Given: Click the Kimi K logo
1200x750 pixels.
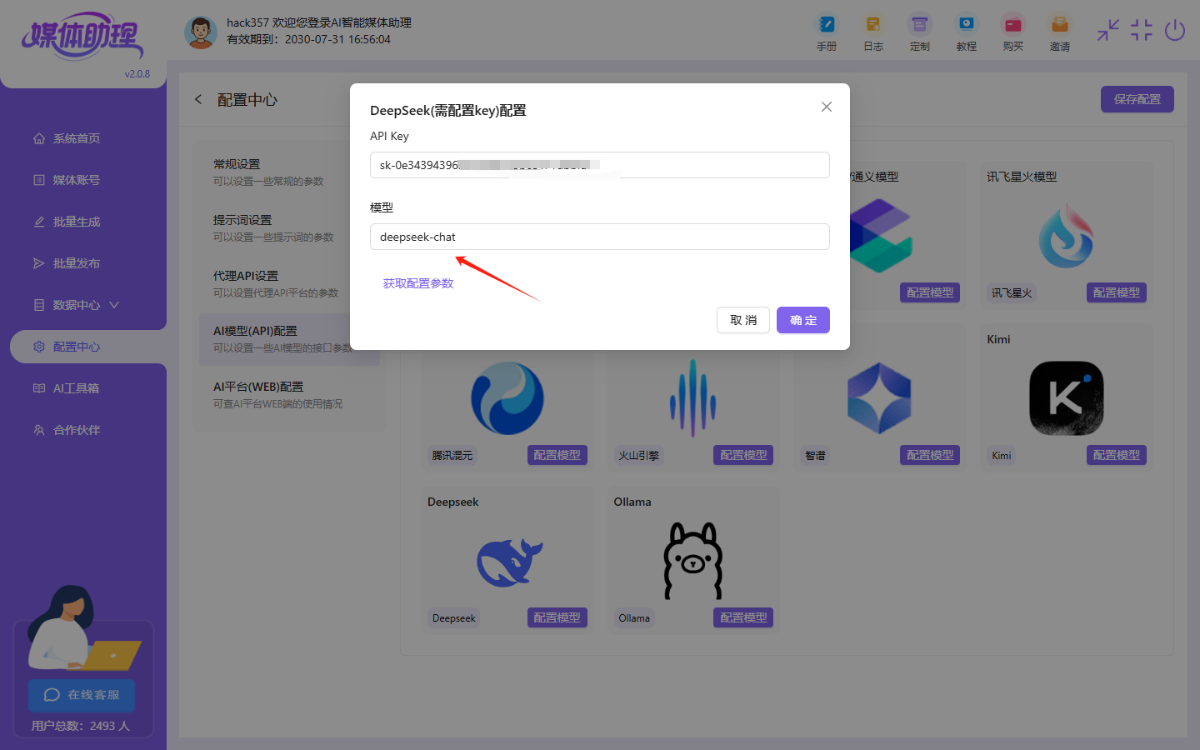Looking at the screenshot, I should (1066, 398).
